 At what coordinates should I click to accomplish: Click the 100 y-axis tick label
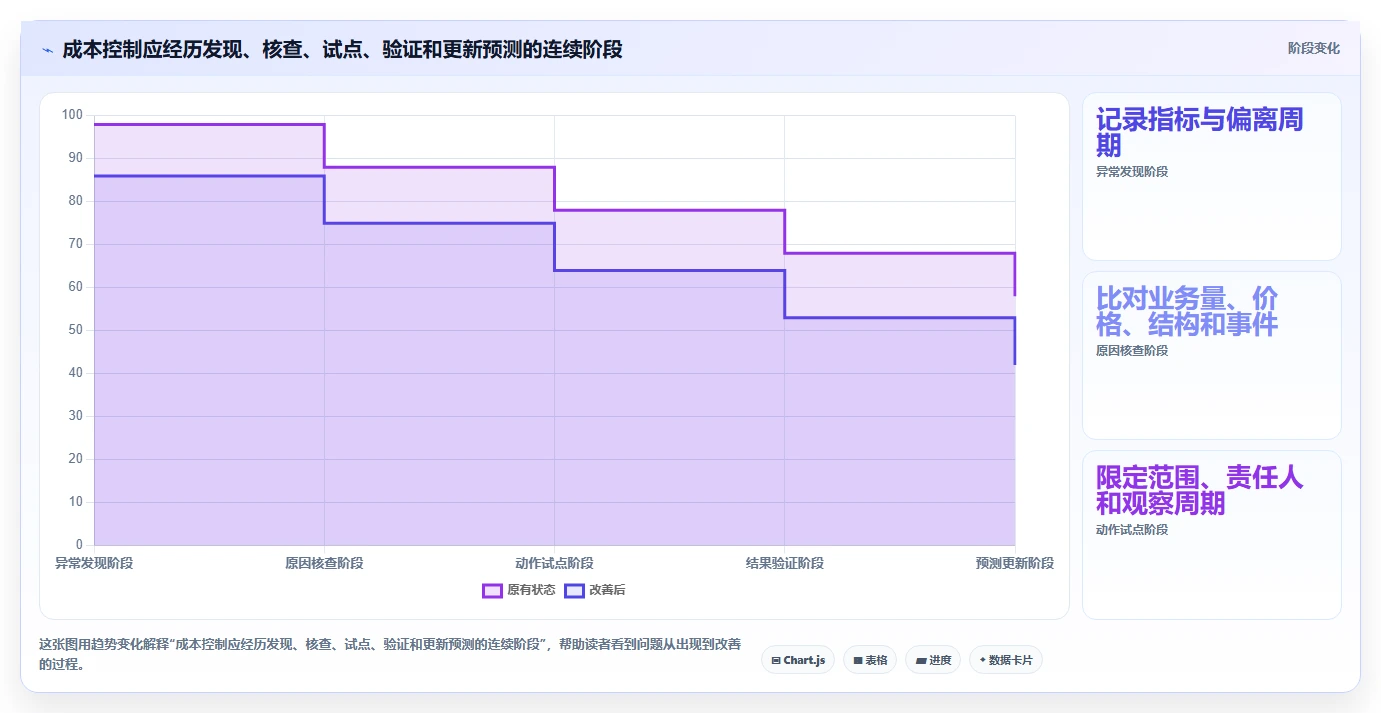(72, 115)
